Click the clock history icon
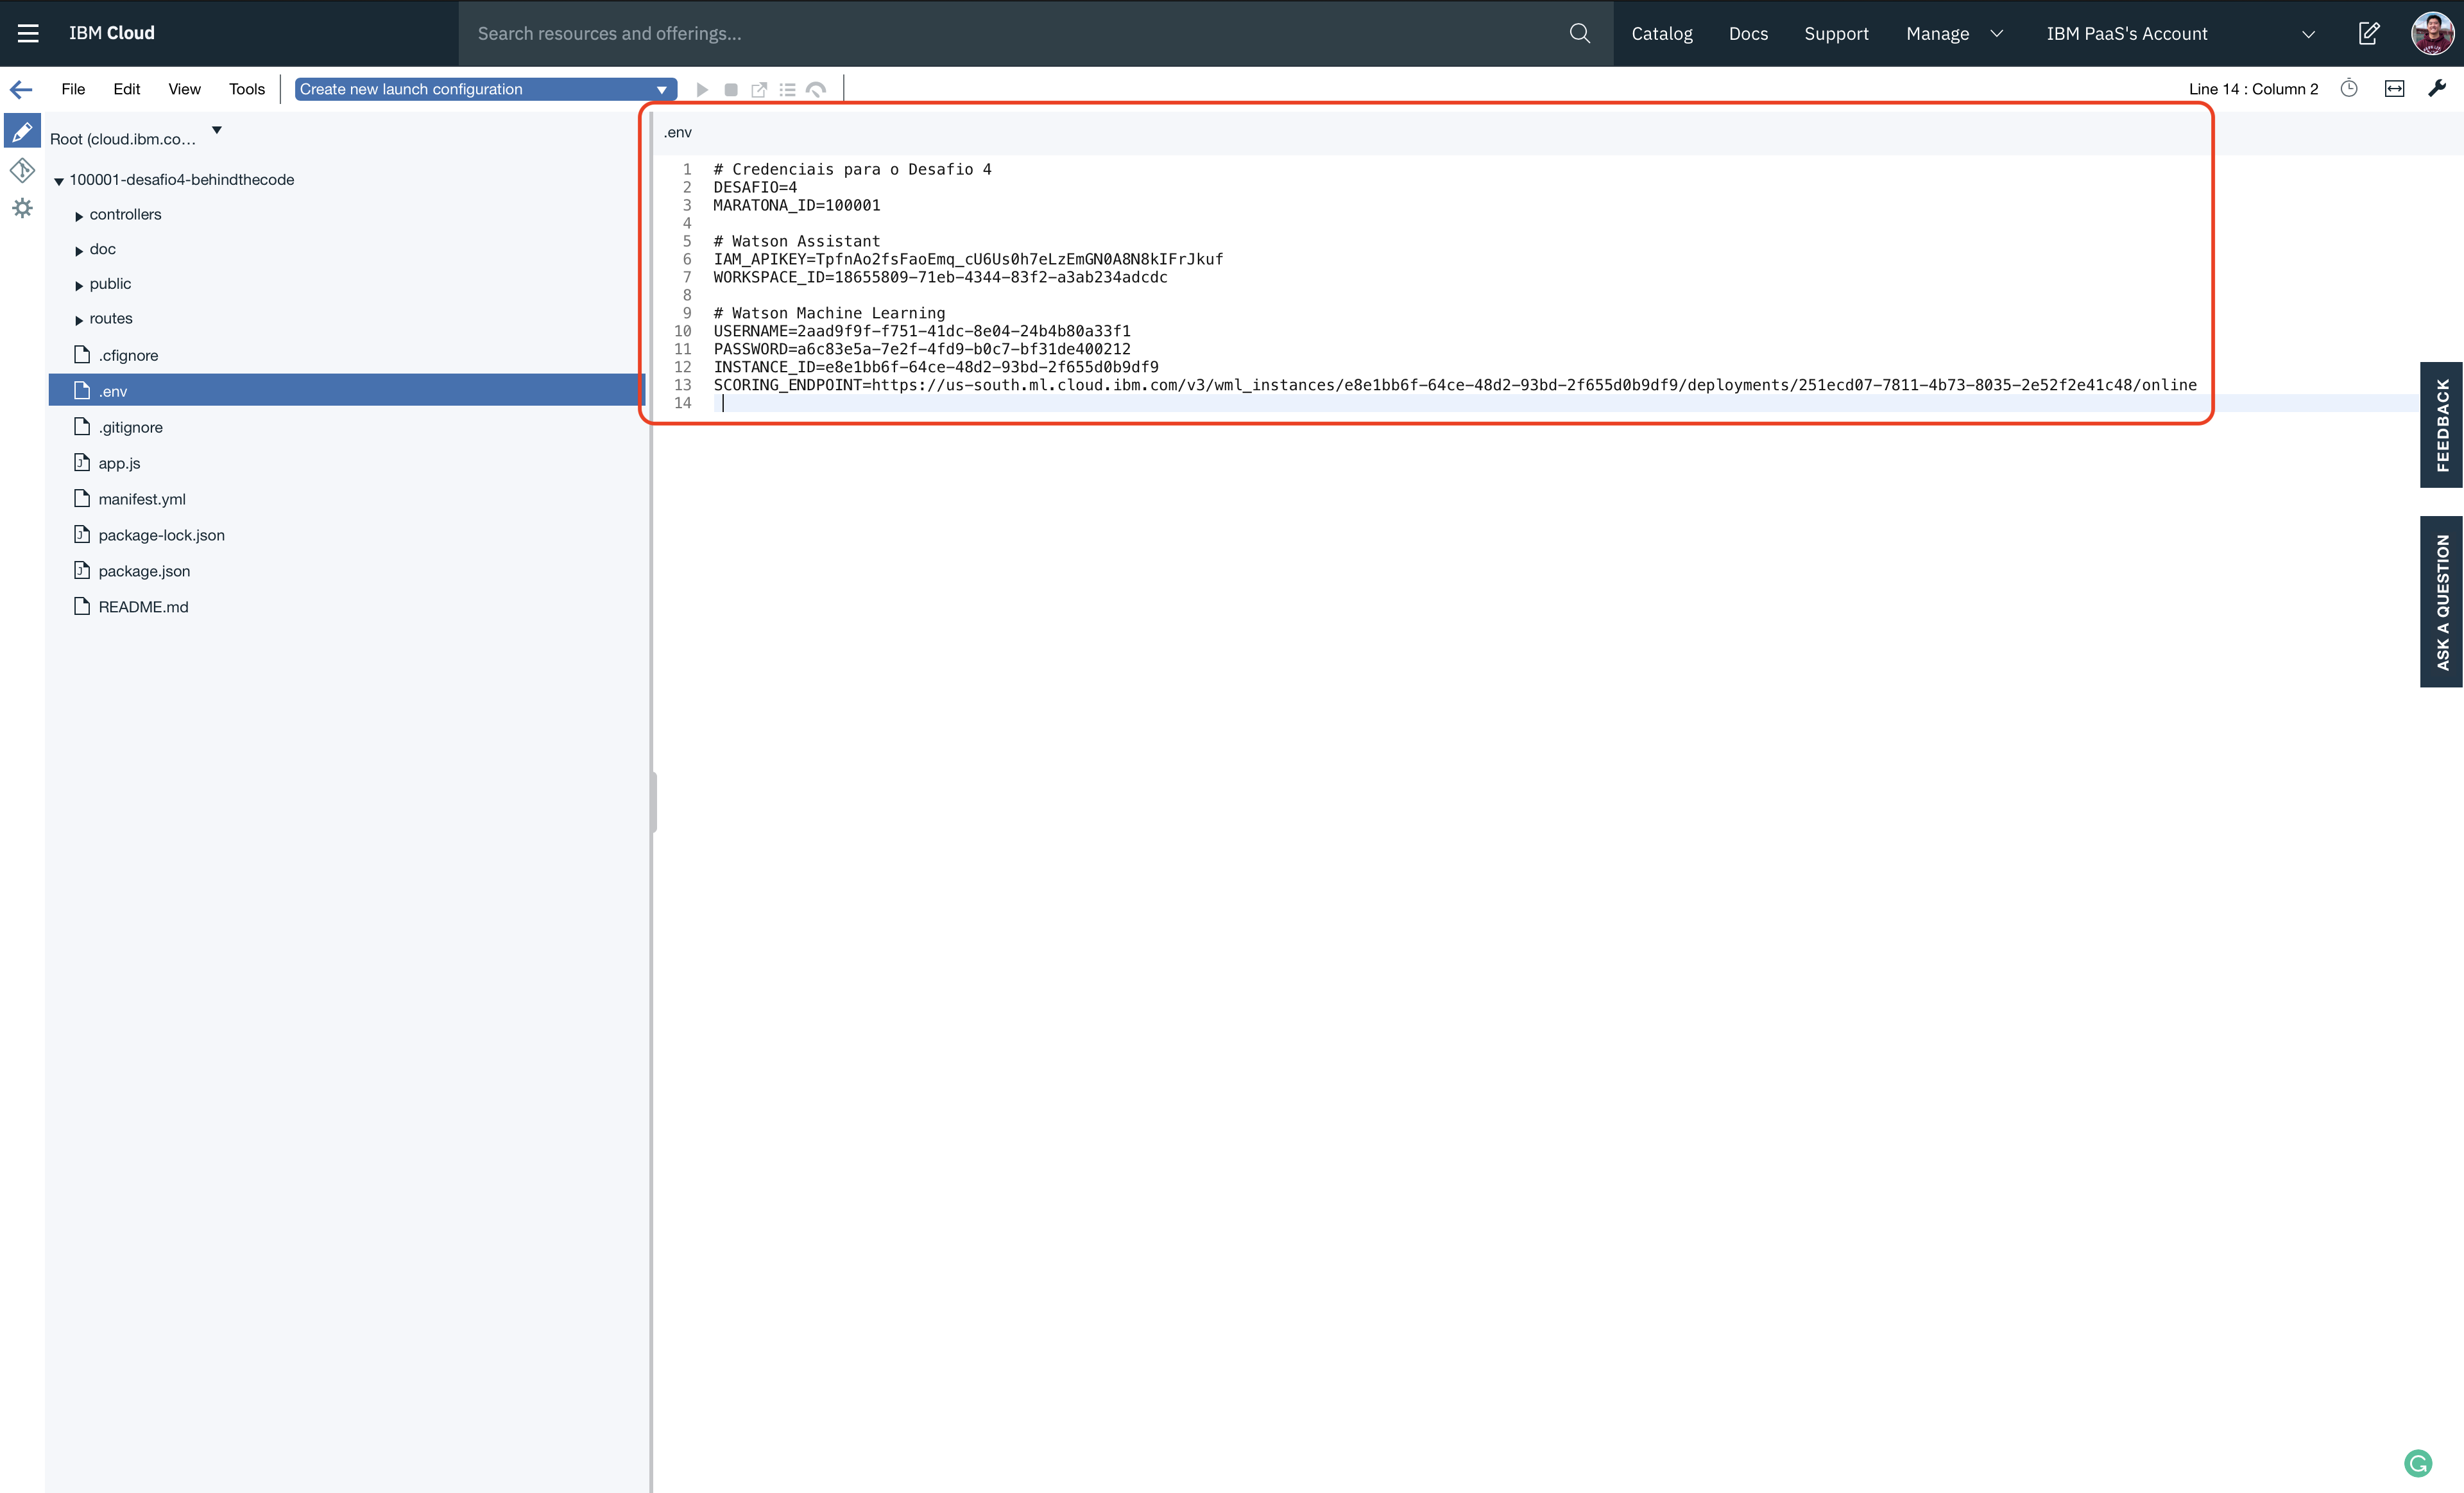The image size is (2464, 1493). tap(2349, 89)
